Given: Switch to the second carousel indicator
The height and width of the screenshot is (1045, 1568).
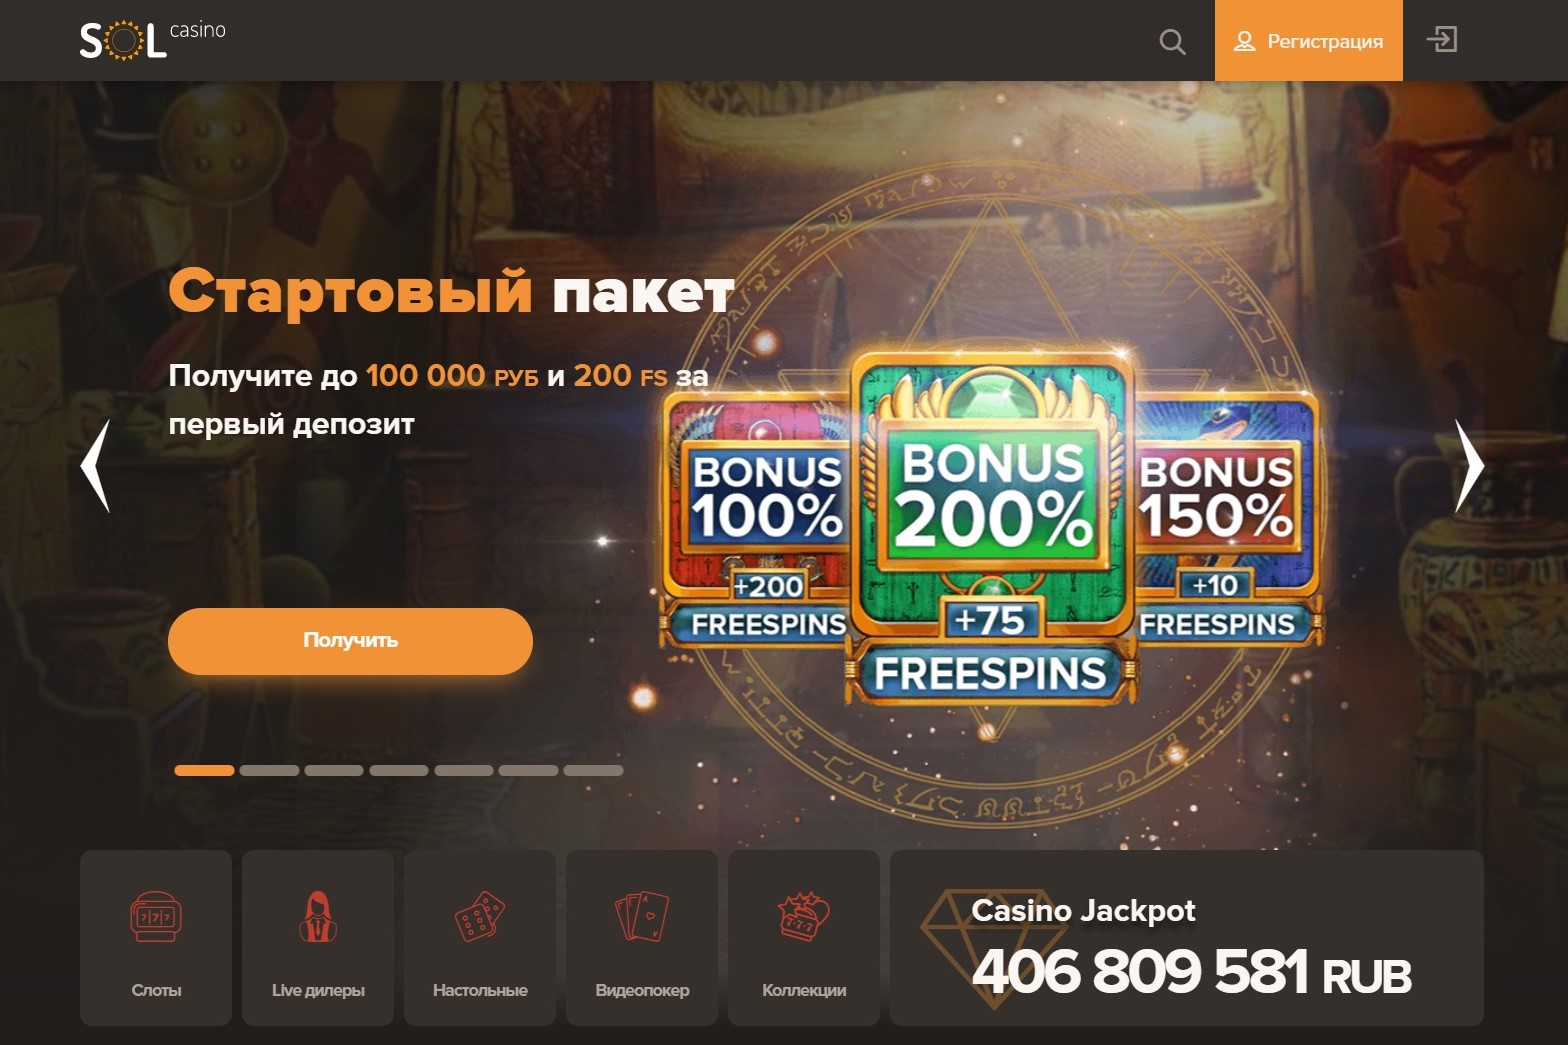Looking at the screenshot, I should click(x=269, y=770).
